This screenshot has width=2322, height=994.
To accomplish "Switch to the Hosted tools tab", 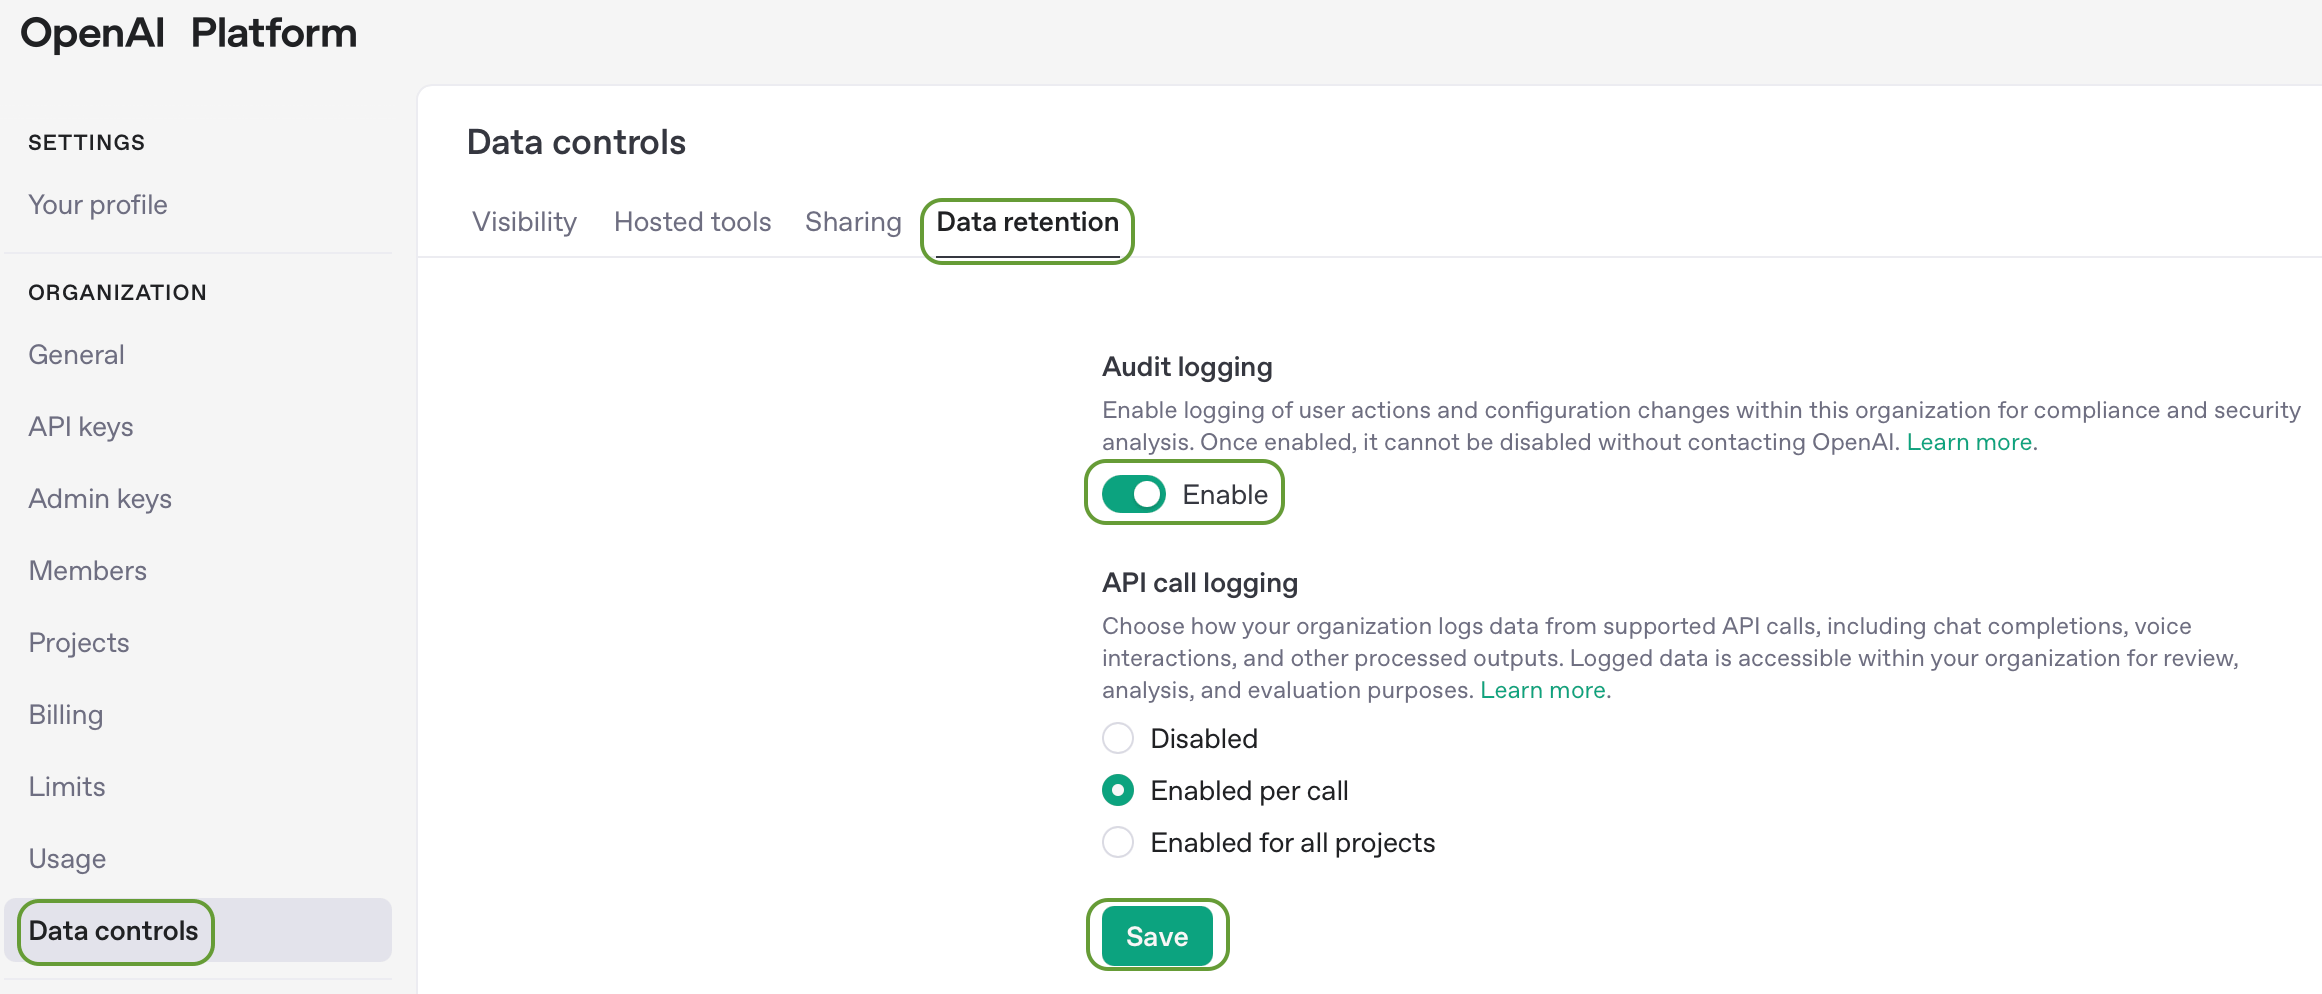I will tap(693, 222).
